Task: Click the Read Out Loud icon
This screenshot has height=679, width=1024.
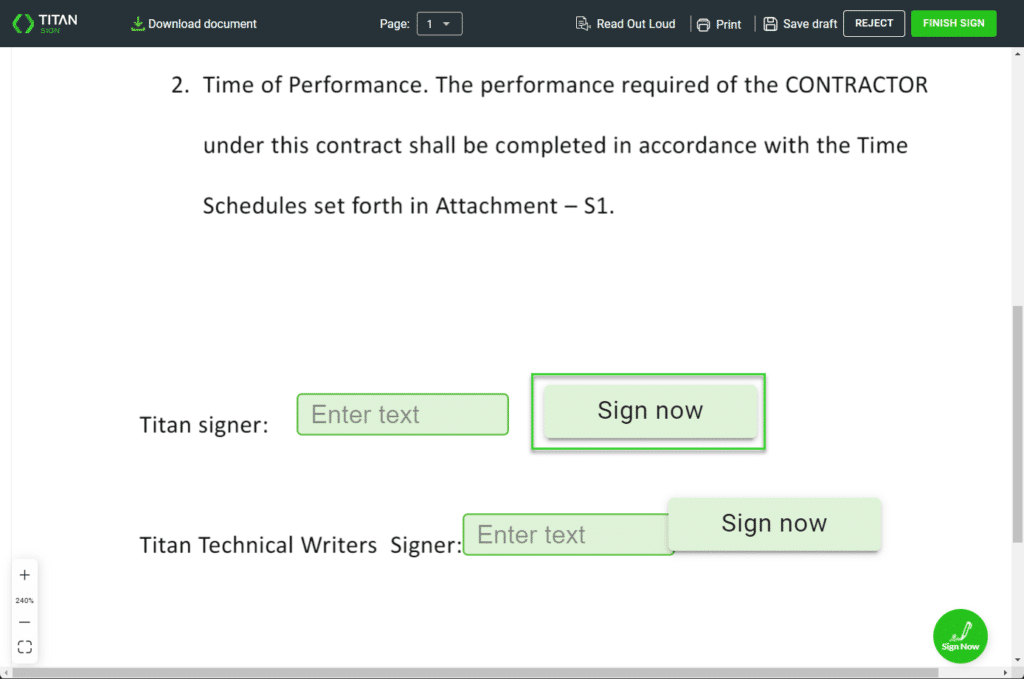Action: point(583,23)
